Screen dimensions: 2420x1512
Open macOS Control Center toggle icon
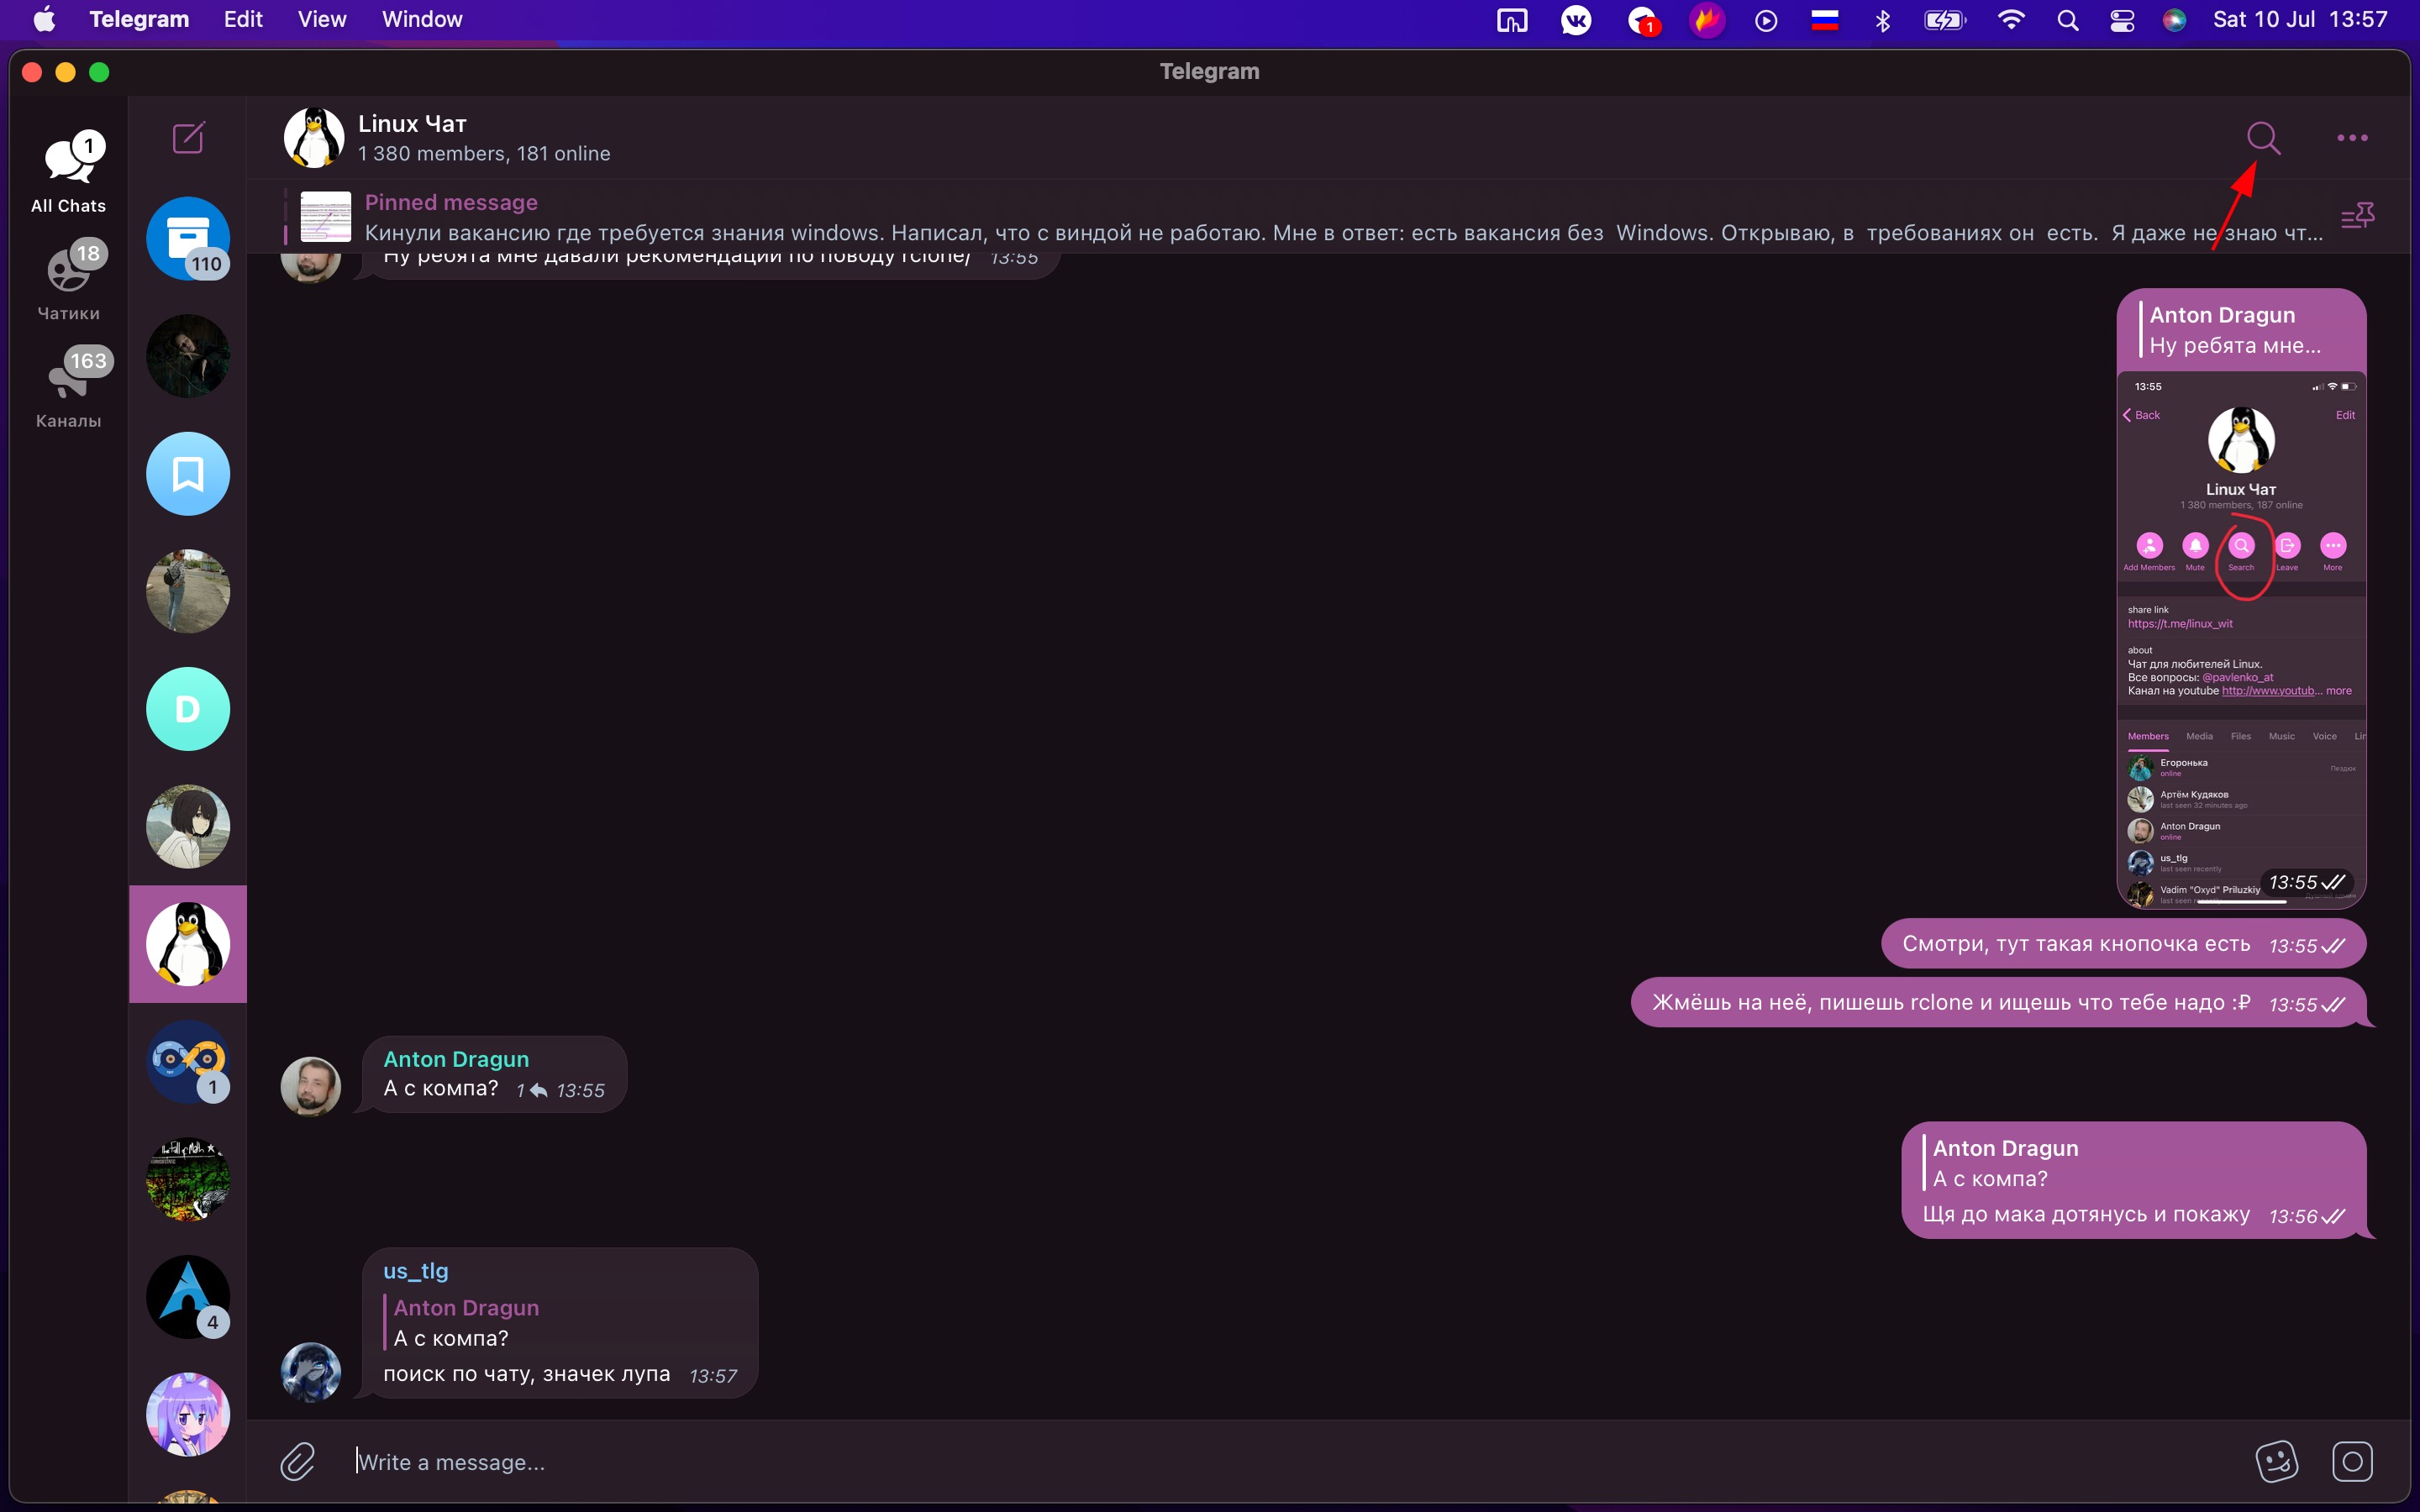point(2122,20)
